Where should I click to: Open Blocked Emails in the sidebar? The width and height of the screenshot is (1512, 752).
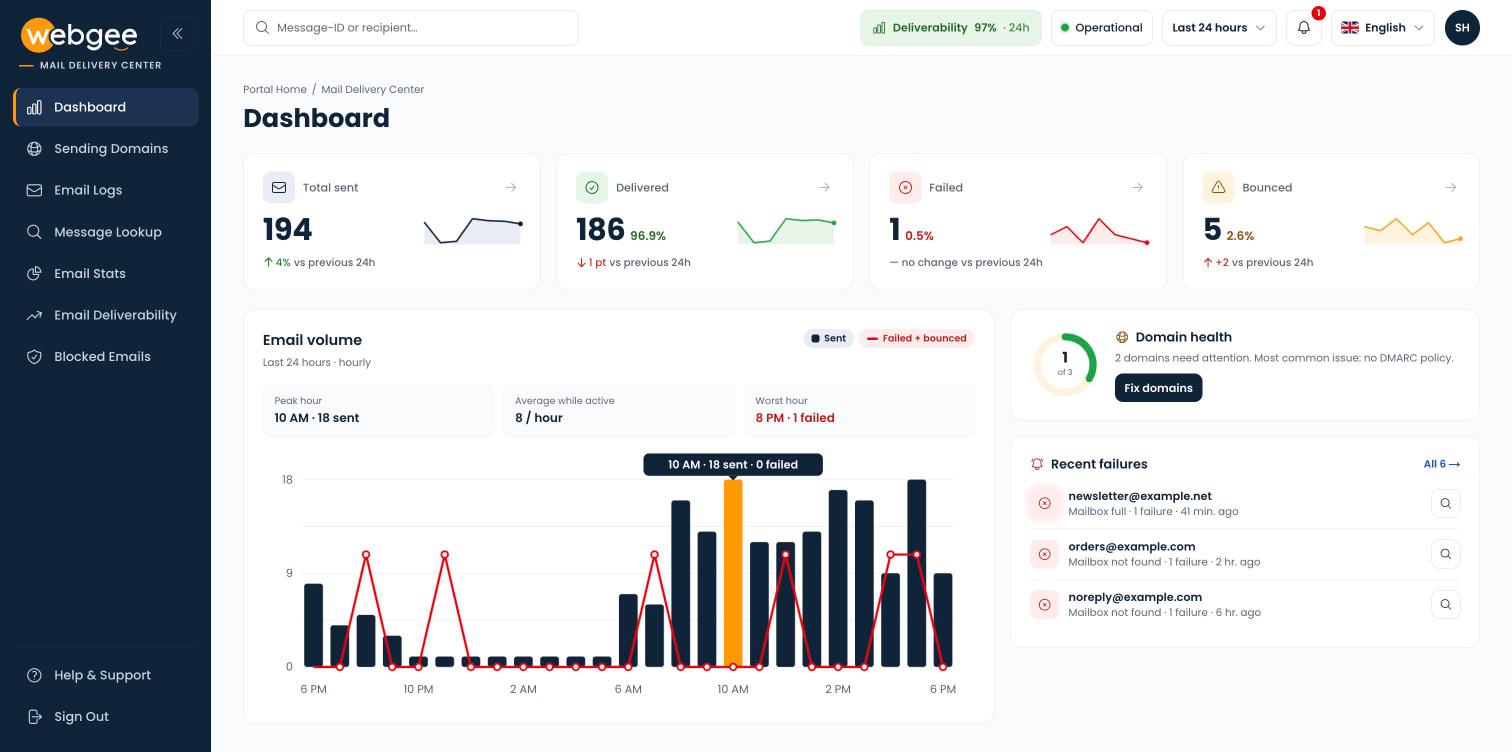click(x=106, y=356)
